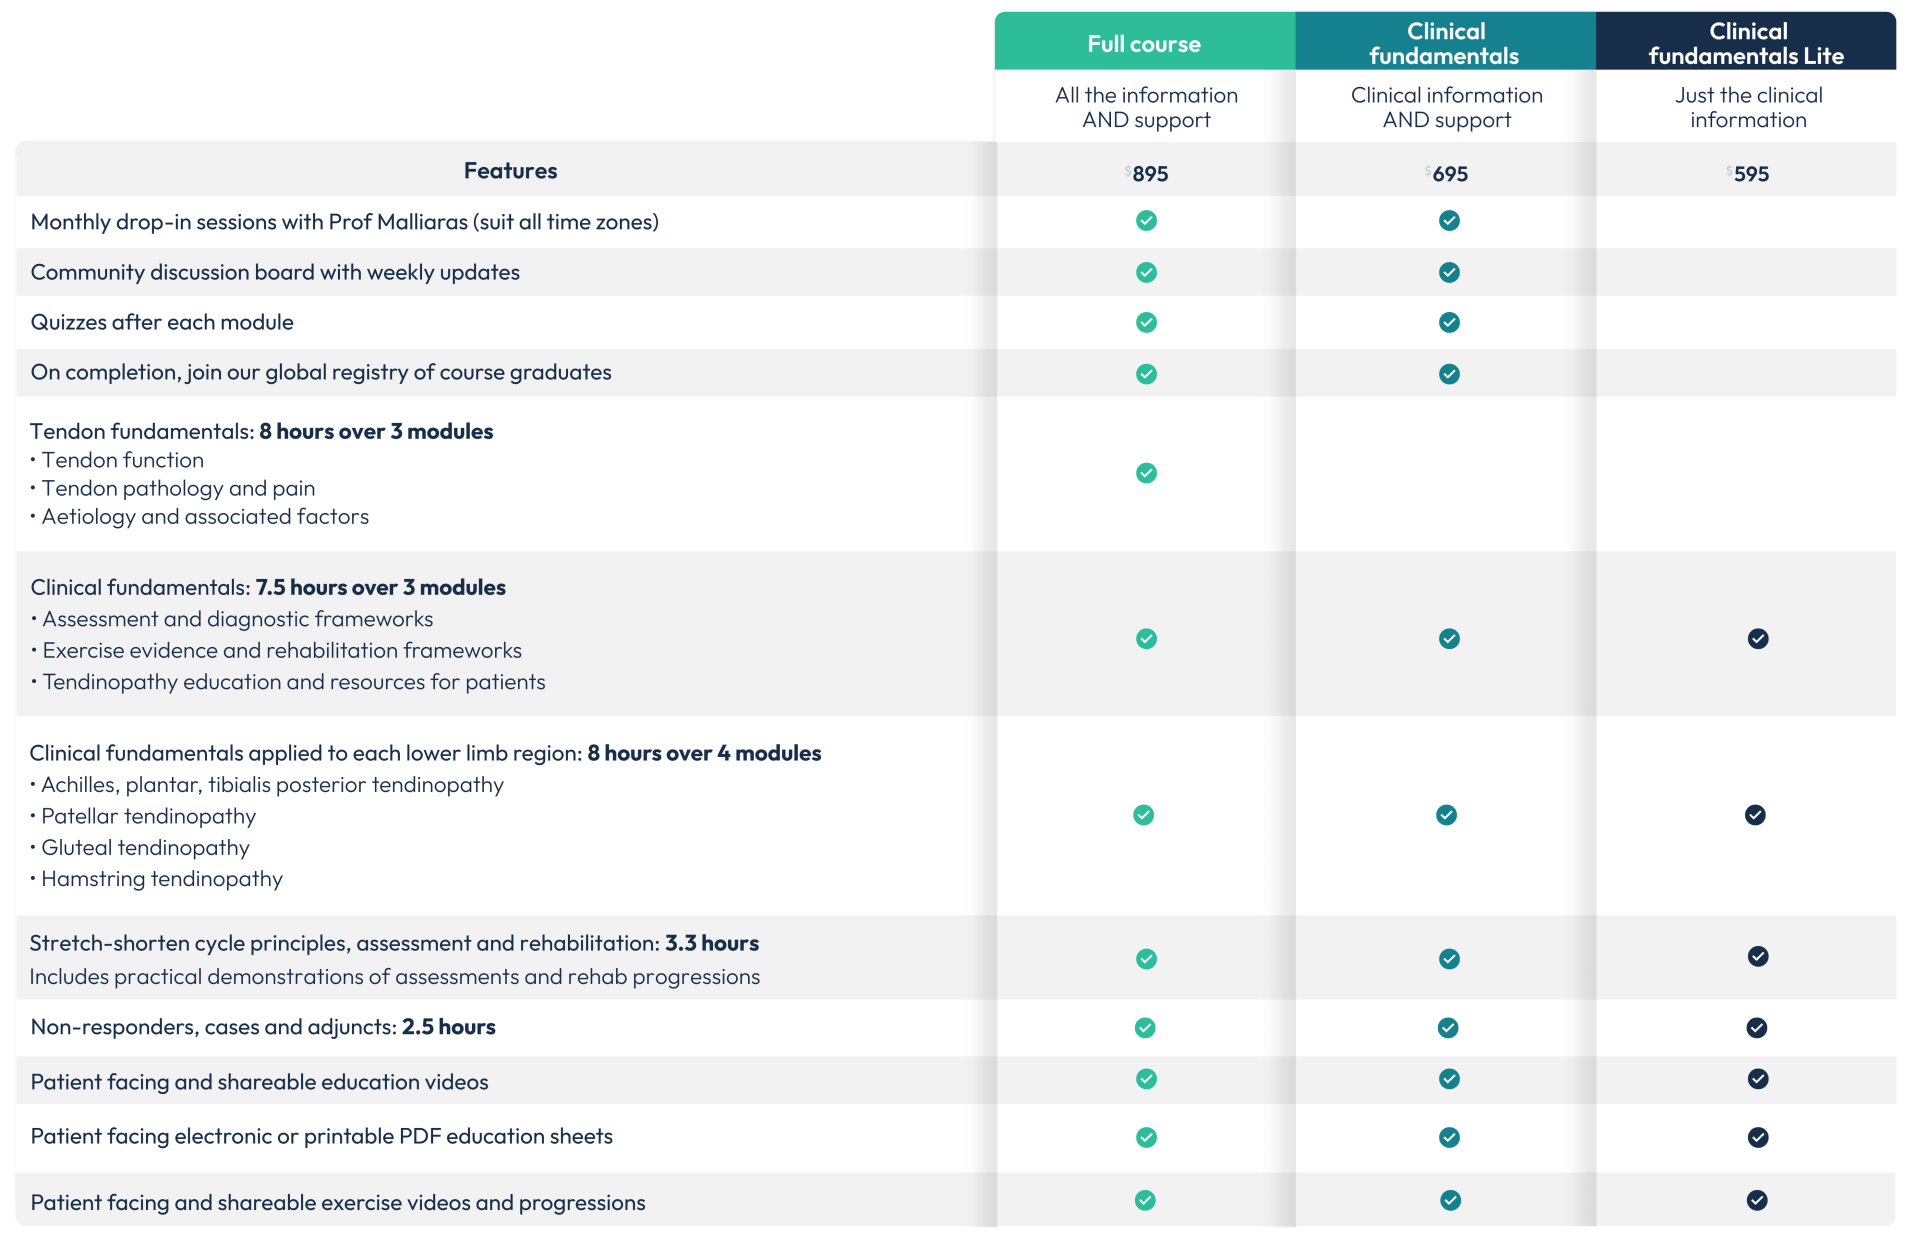
Task: Click Clinical fundamentals checkmark for Quizzes after each module
Action: click(x=1448, y=322)
